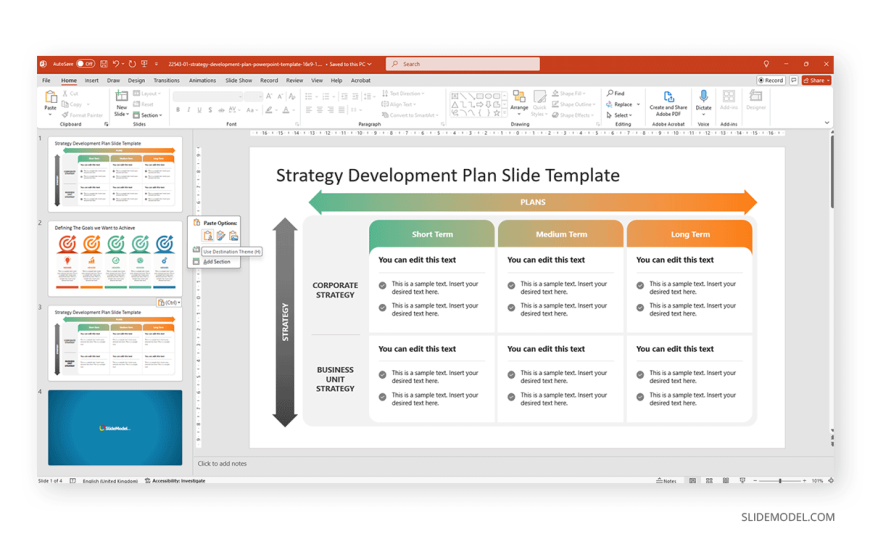
Task: Click the Dictate microphone icon
Action: click(704, 96)
